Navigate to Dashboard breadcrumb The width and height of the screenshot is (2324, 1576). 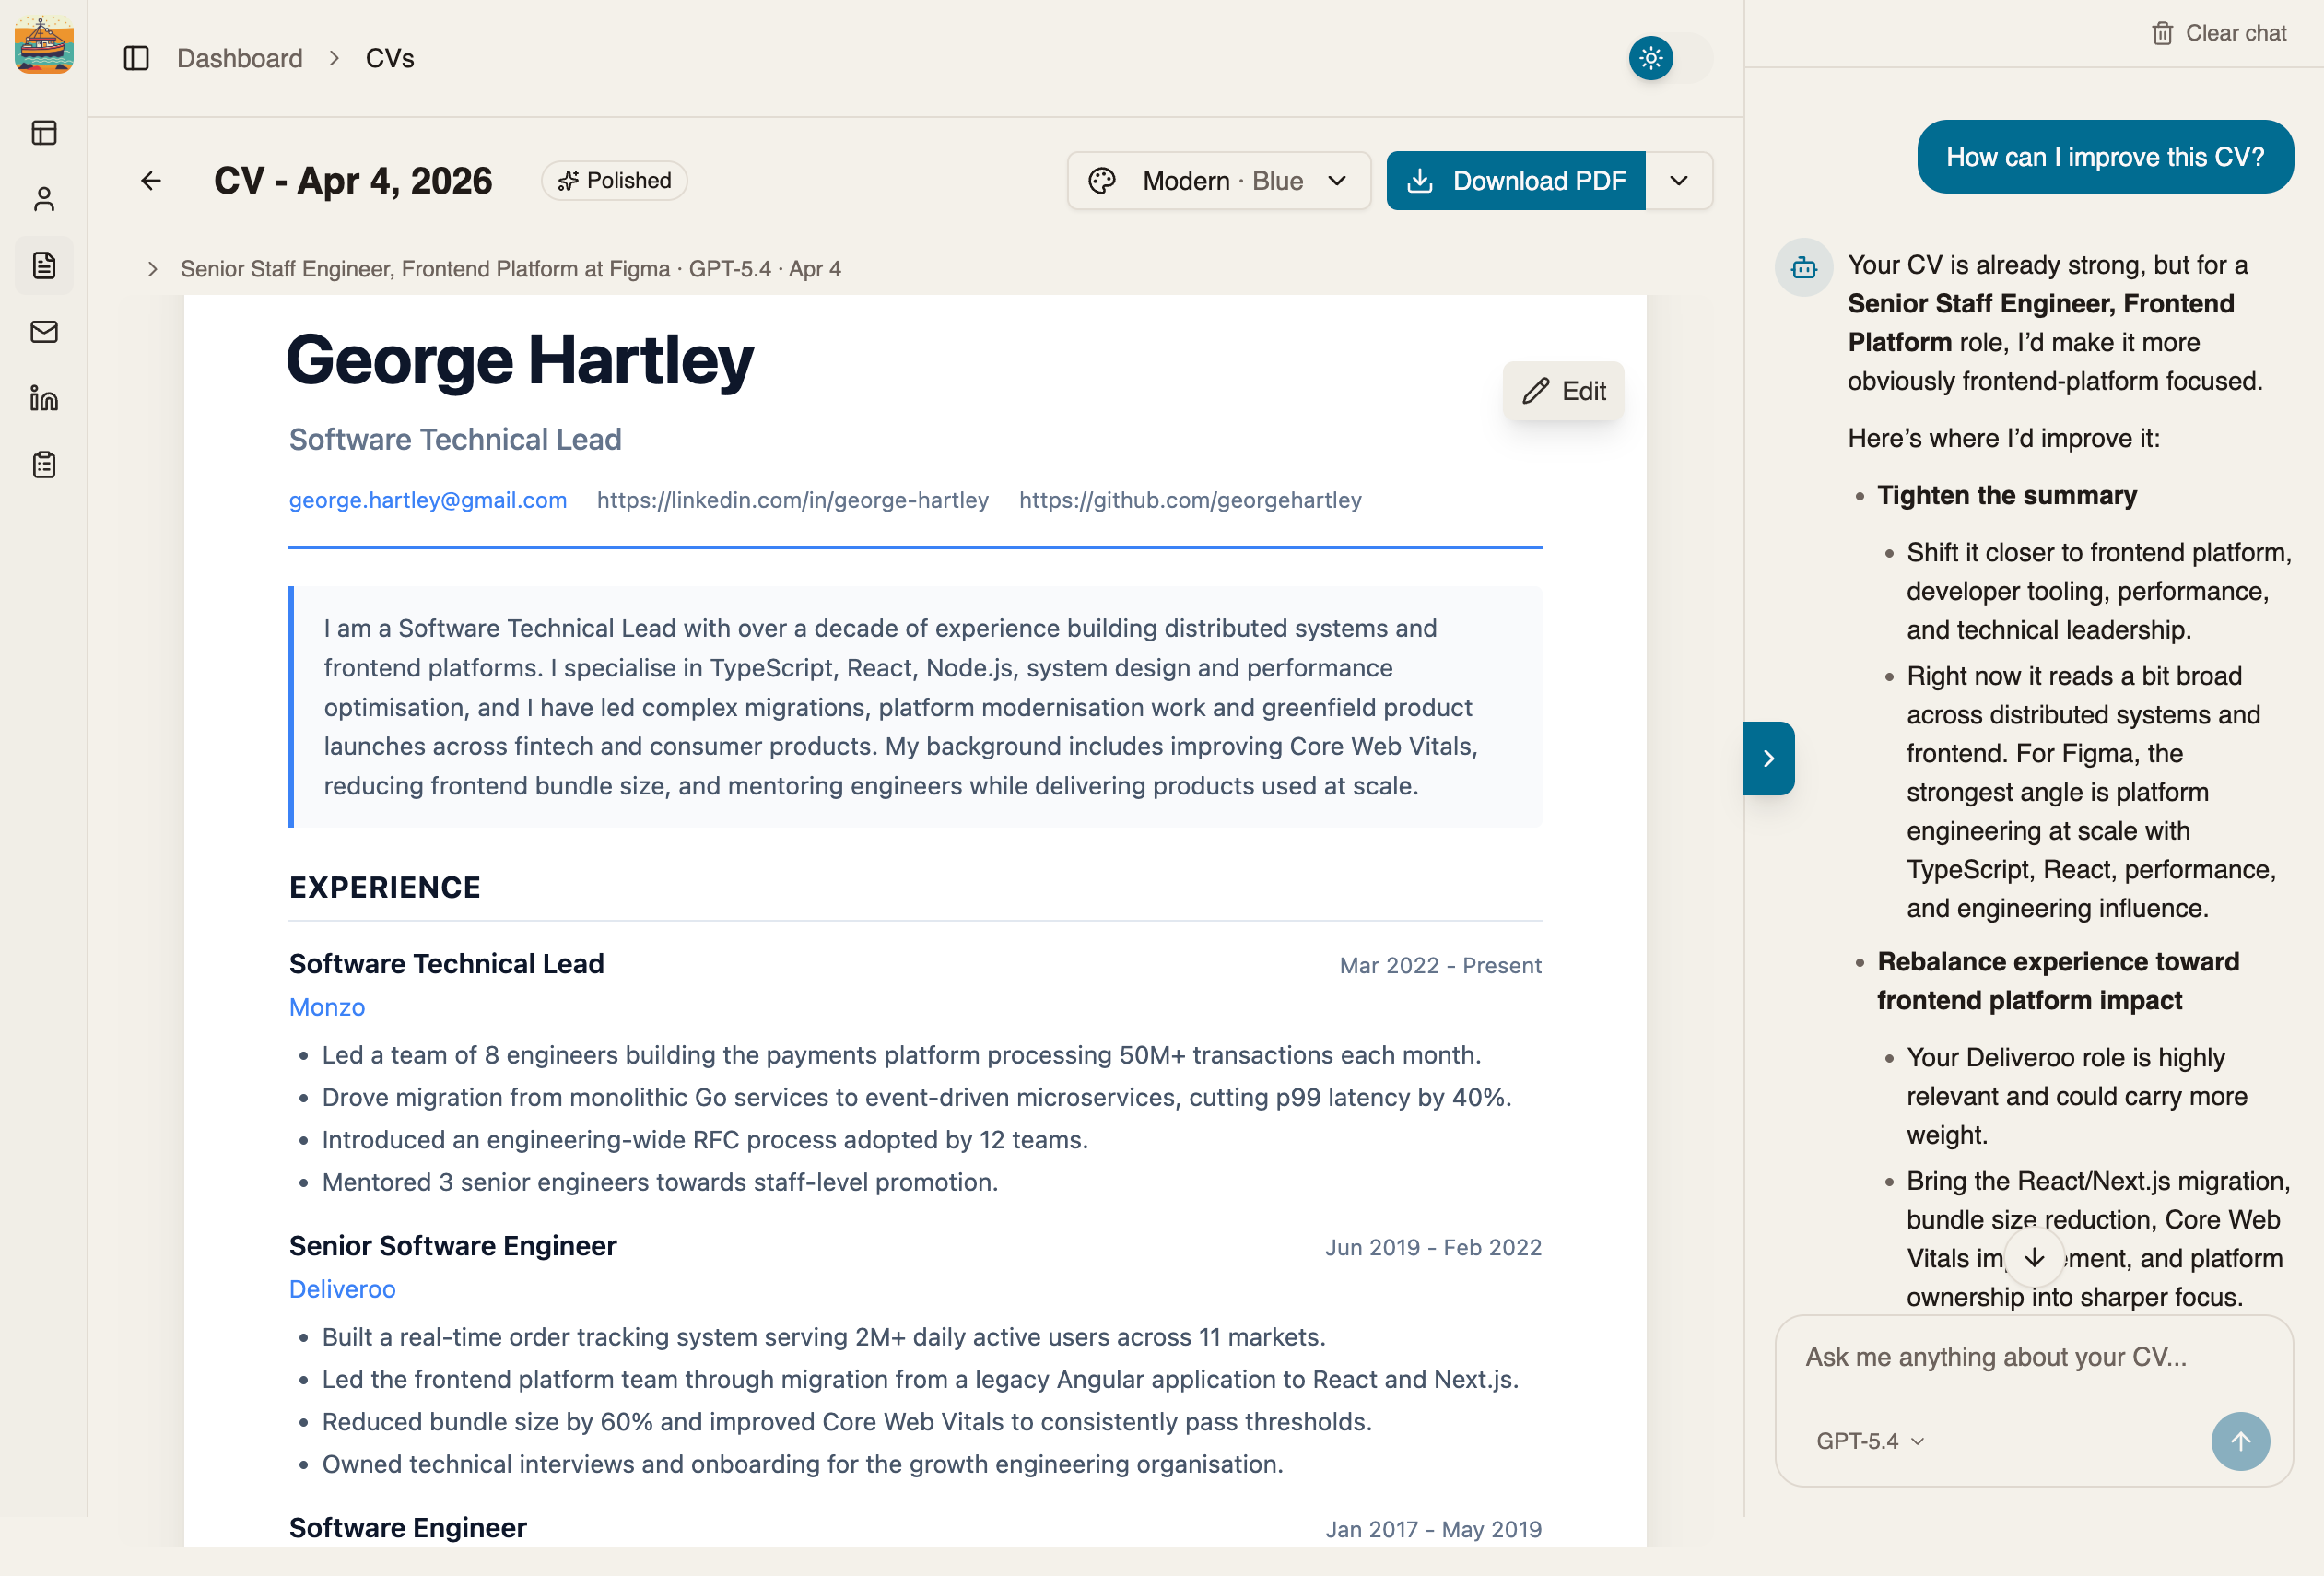click(239, 58)
